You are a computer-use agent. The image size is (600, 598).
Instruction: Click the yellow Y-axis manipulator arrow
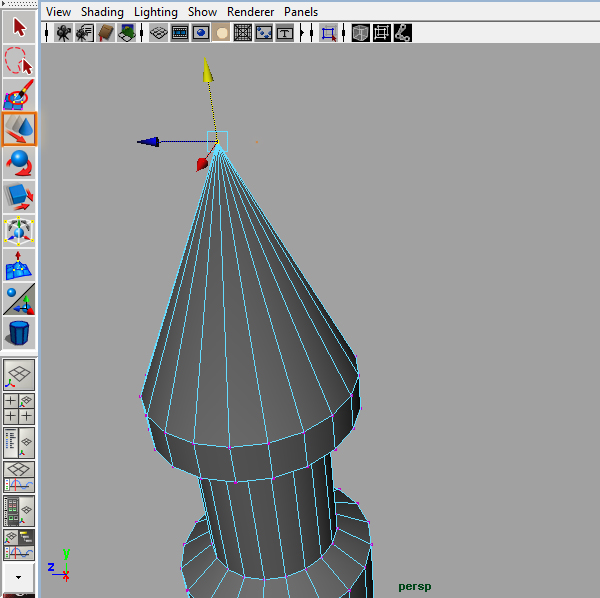click(x=207, y=70)
